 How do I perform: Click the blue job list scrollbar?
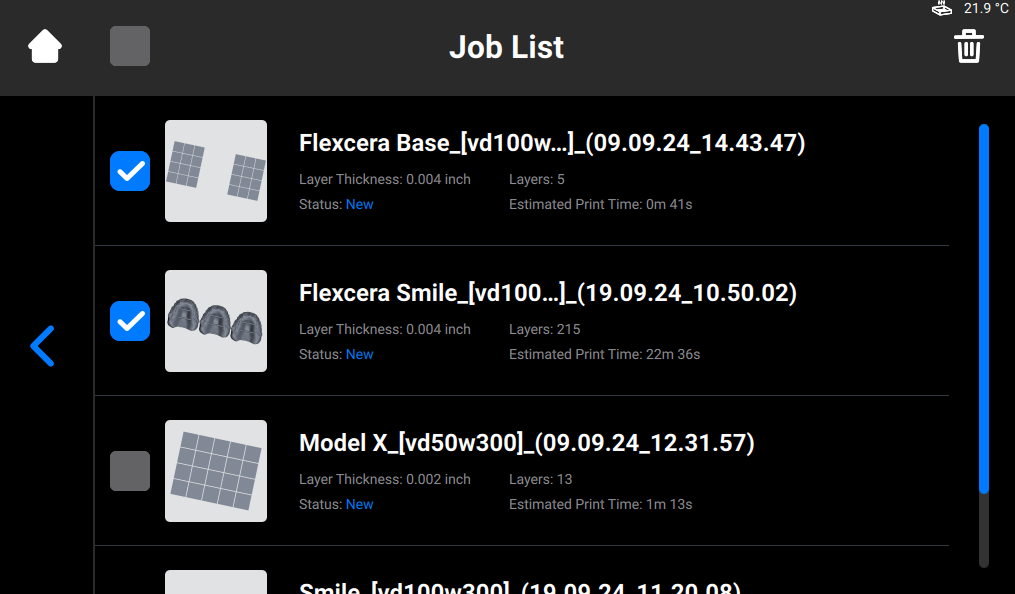click(x=984, y=308)
